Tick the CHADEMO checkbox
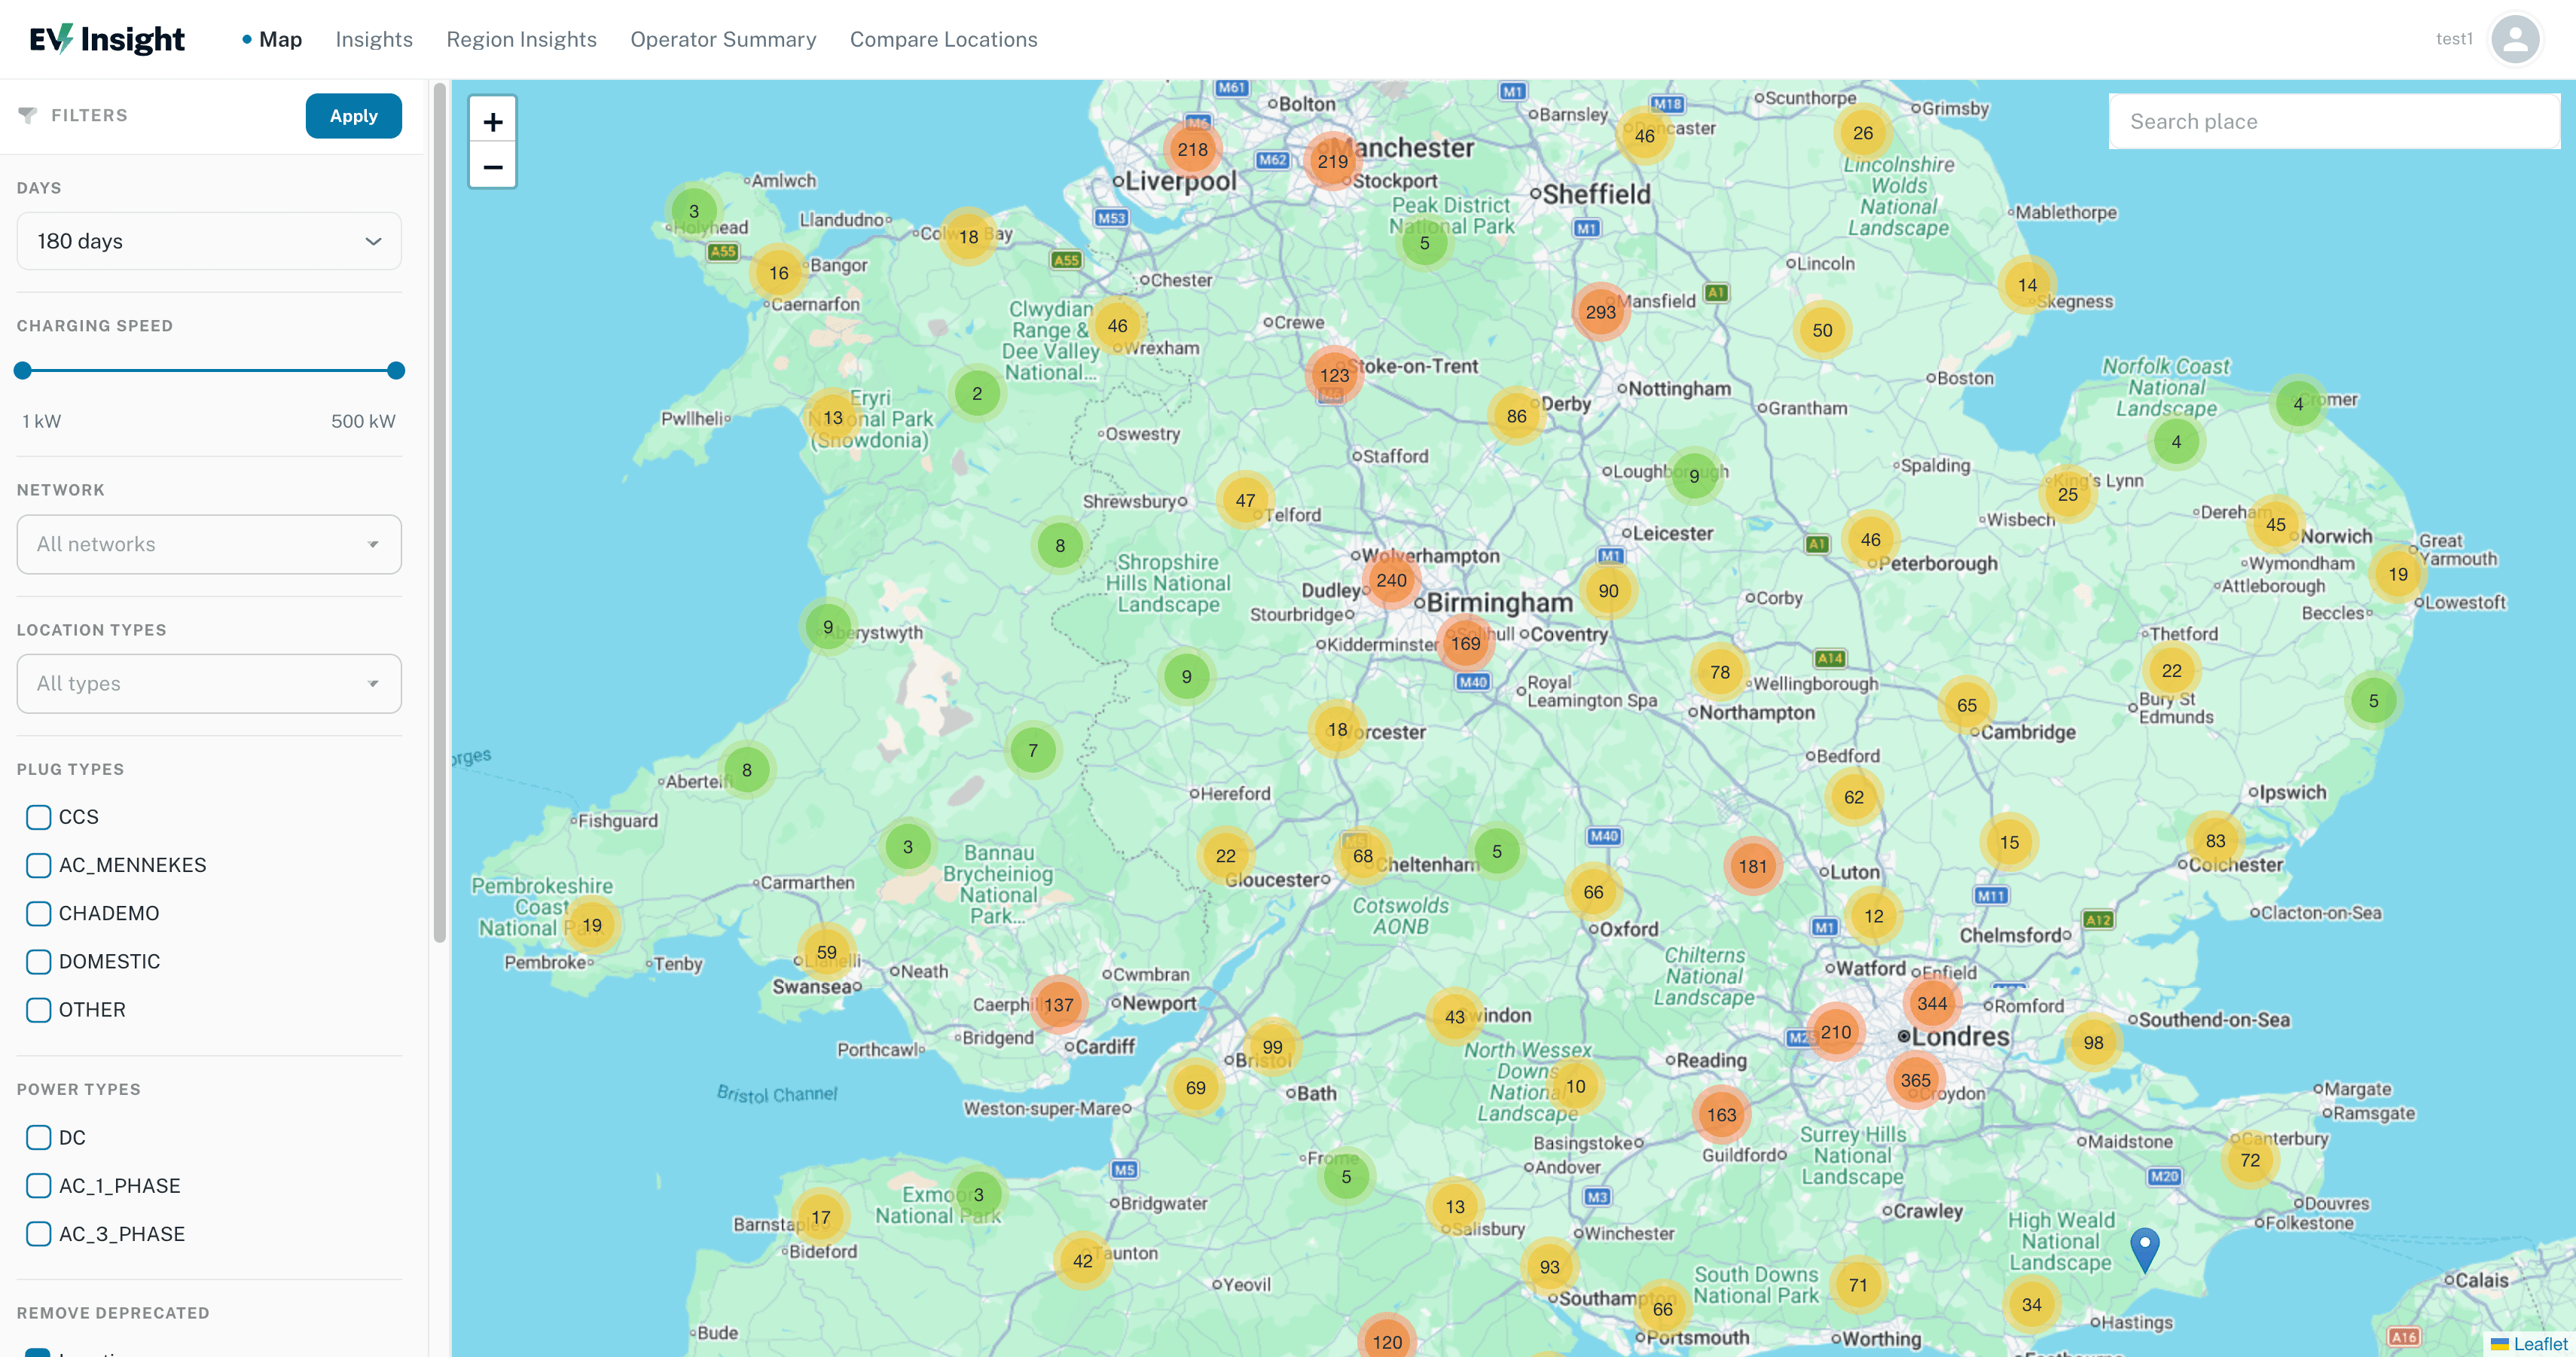 coord(38,913)
